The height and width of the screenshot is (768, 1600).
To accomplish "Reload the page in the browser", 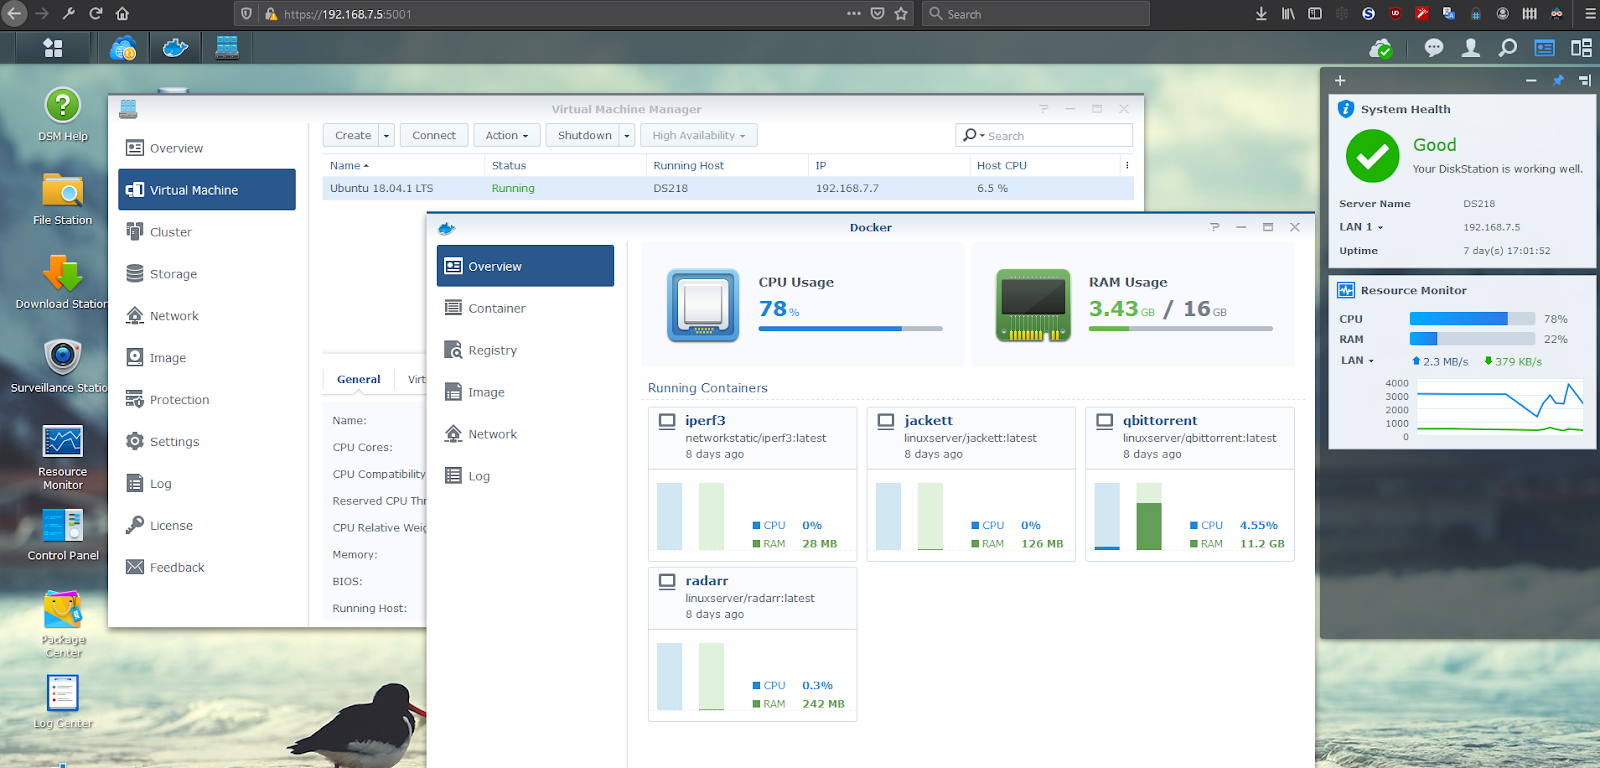I will (96, 14).
